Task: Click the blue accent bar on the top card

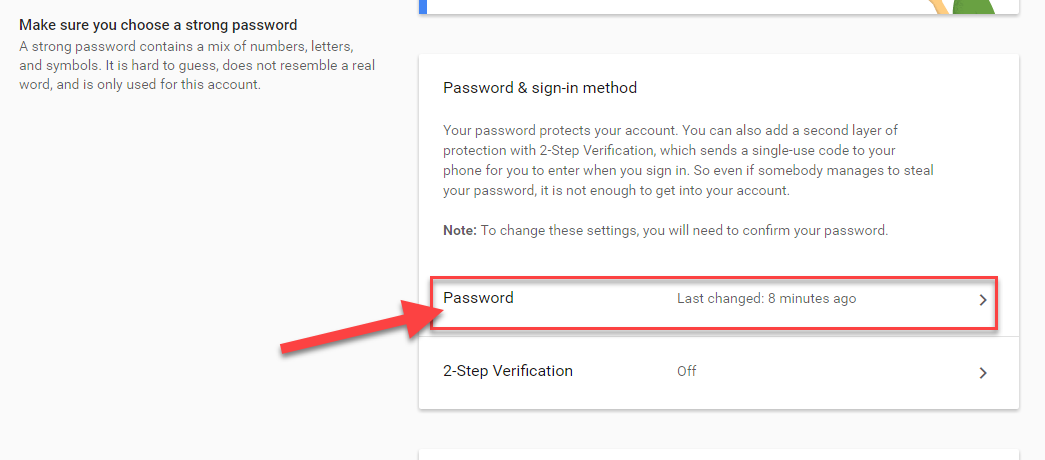Action: [x=423, y=6]
